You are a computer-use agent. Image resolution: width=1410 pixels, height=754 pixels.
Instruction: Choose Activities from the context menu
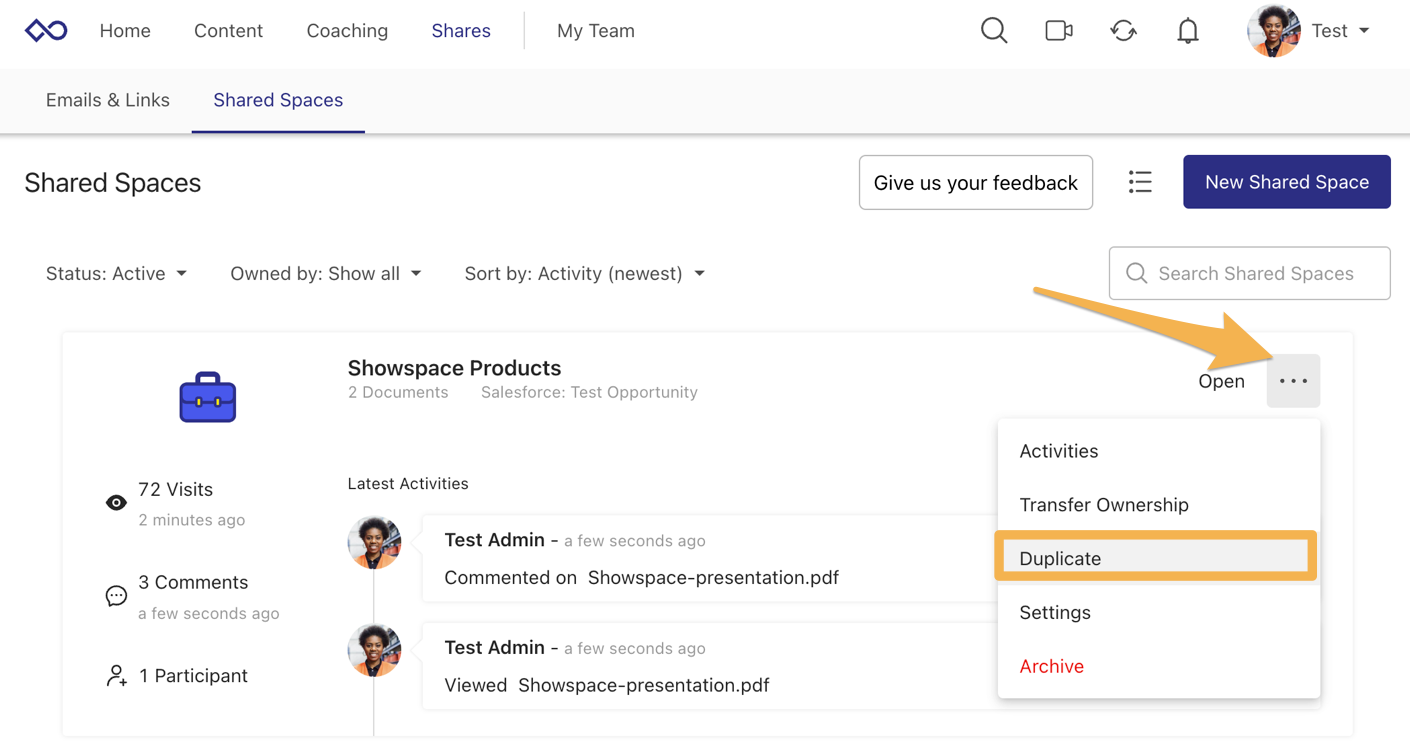click(1158, 451)
